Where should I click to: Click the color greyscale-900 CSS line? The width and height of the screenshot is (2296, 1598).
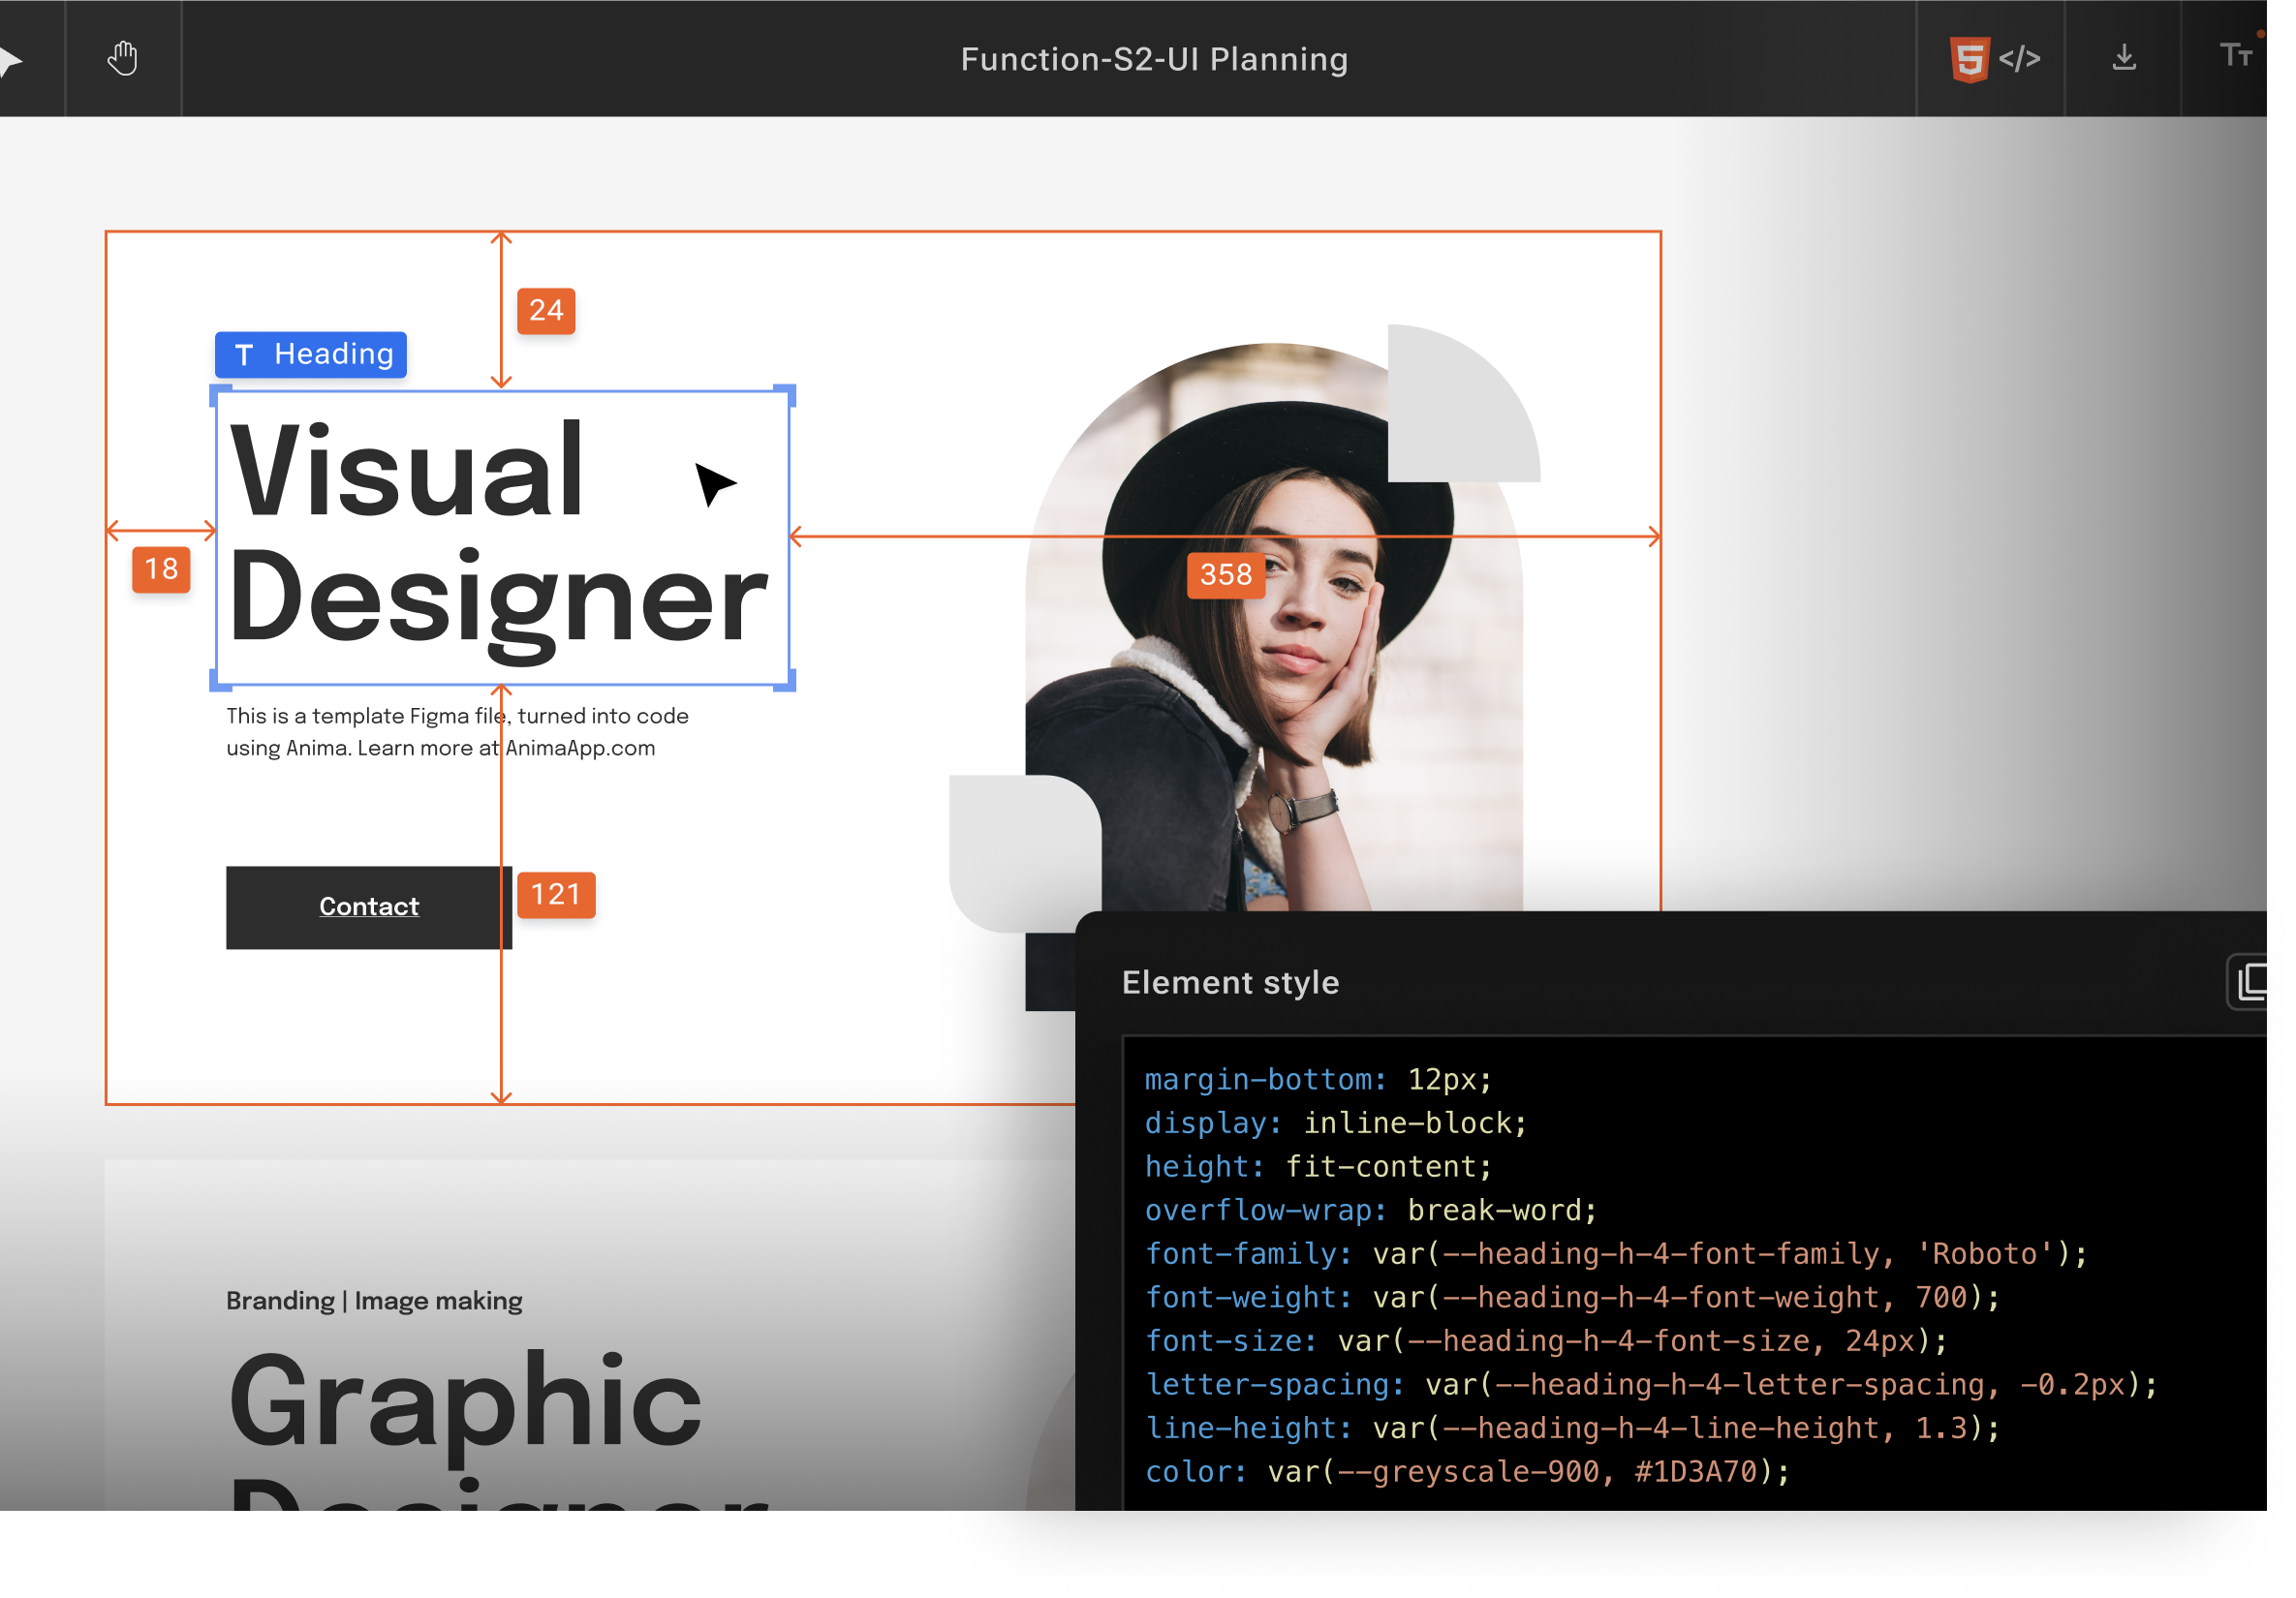point(1466,1471)
